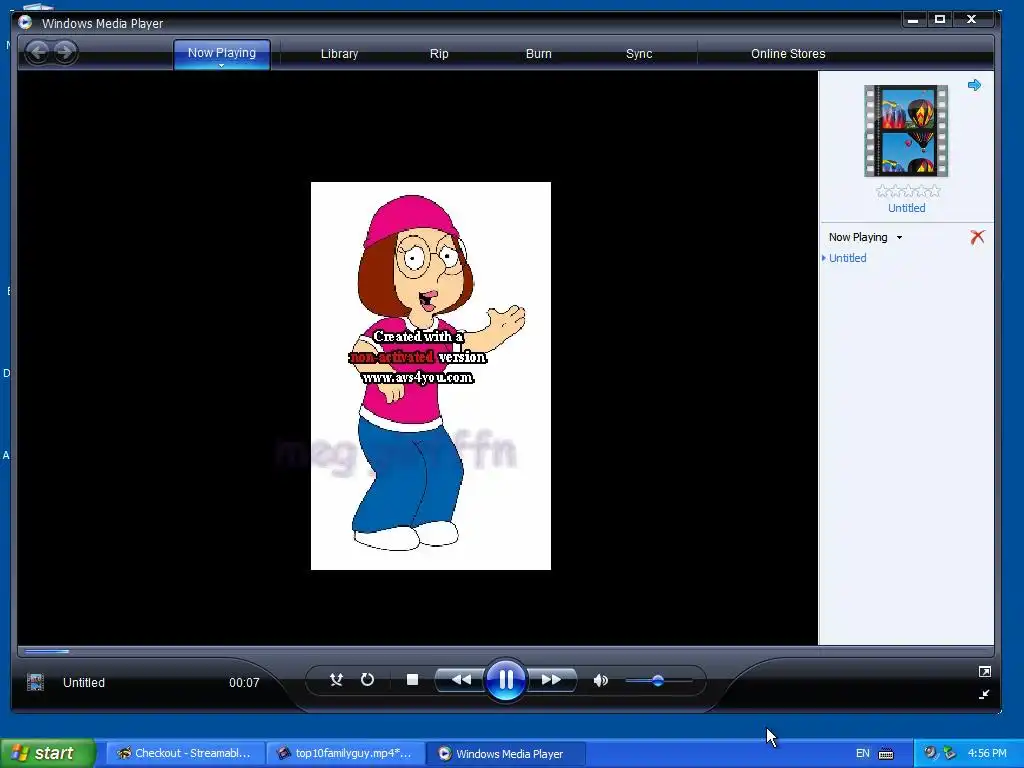Switch to the Burn tab
The width and height of the screenshot is (1024, 768).
539,54
